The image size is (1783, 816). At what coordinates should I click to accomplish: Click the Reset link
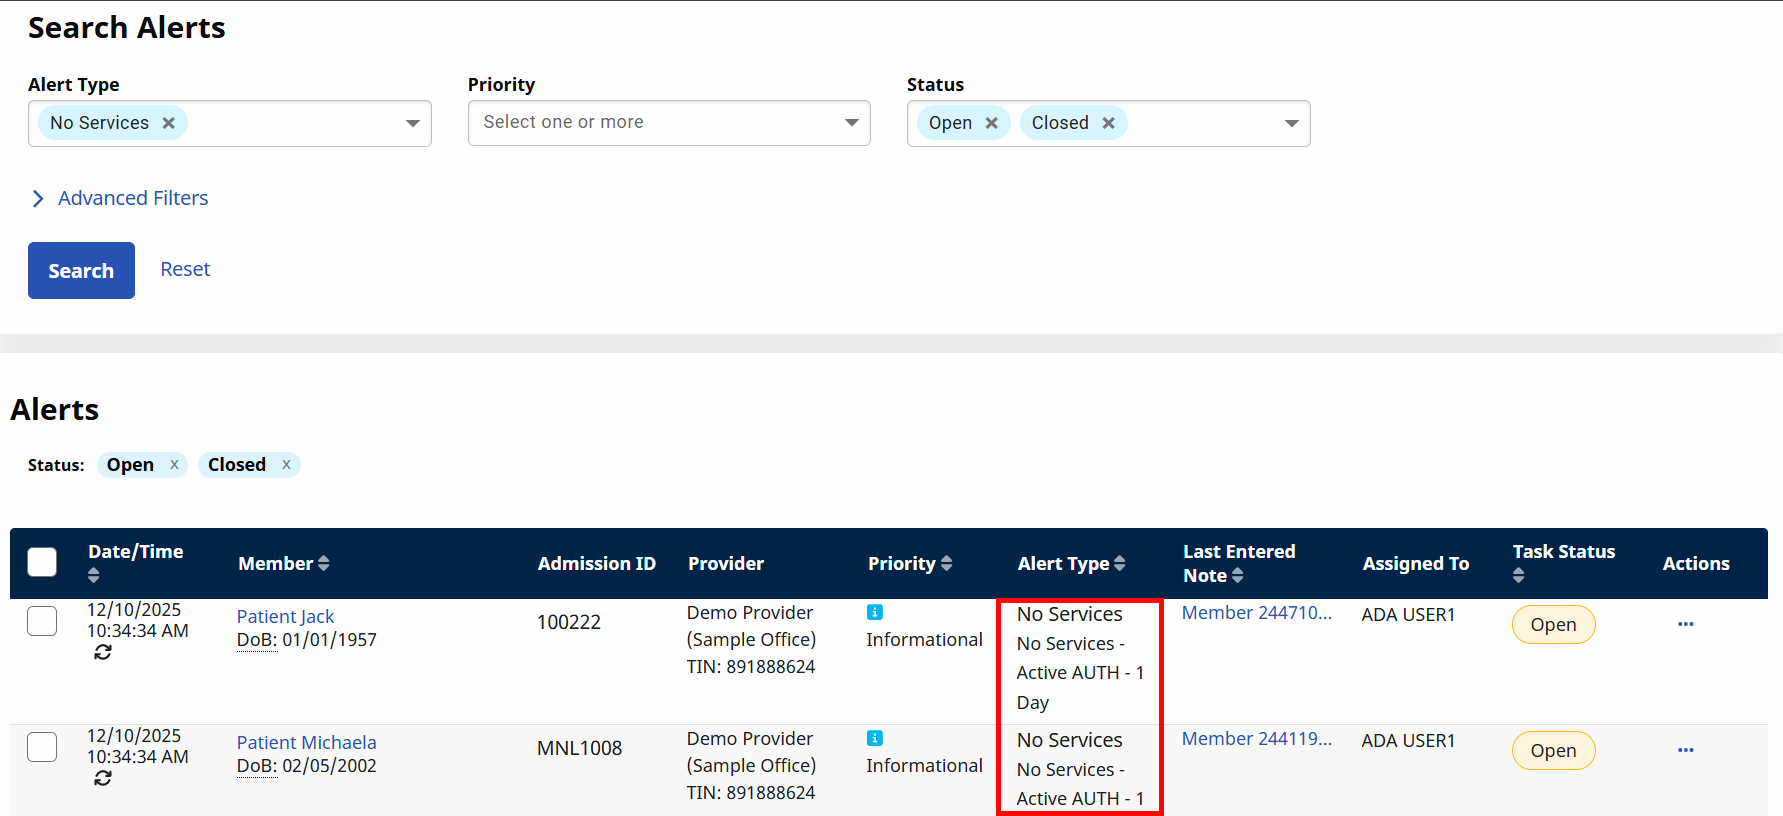coord(185,269)
